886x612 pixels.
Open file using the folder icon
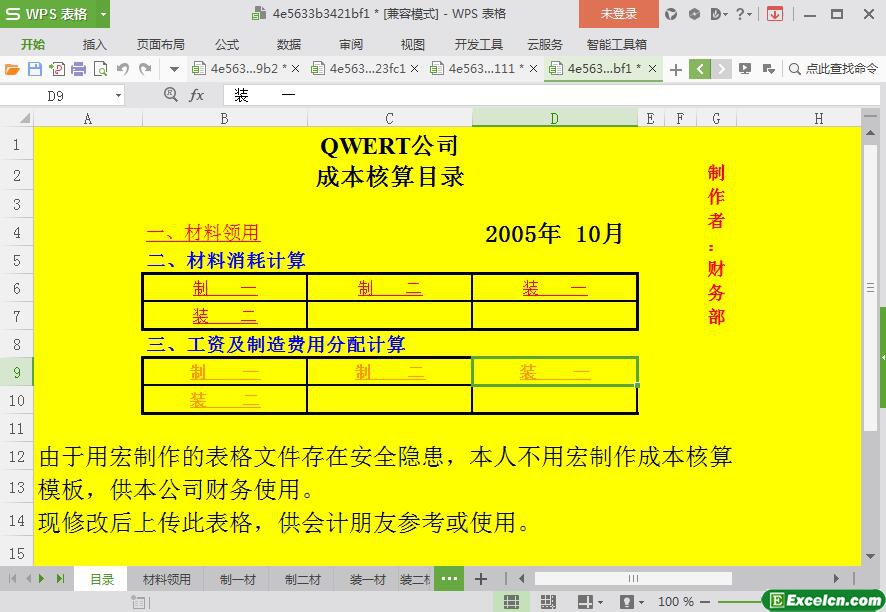[12, 69]
